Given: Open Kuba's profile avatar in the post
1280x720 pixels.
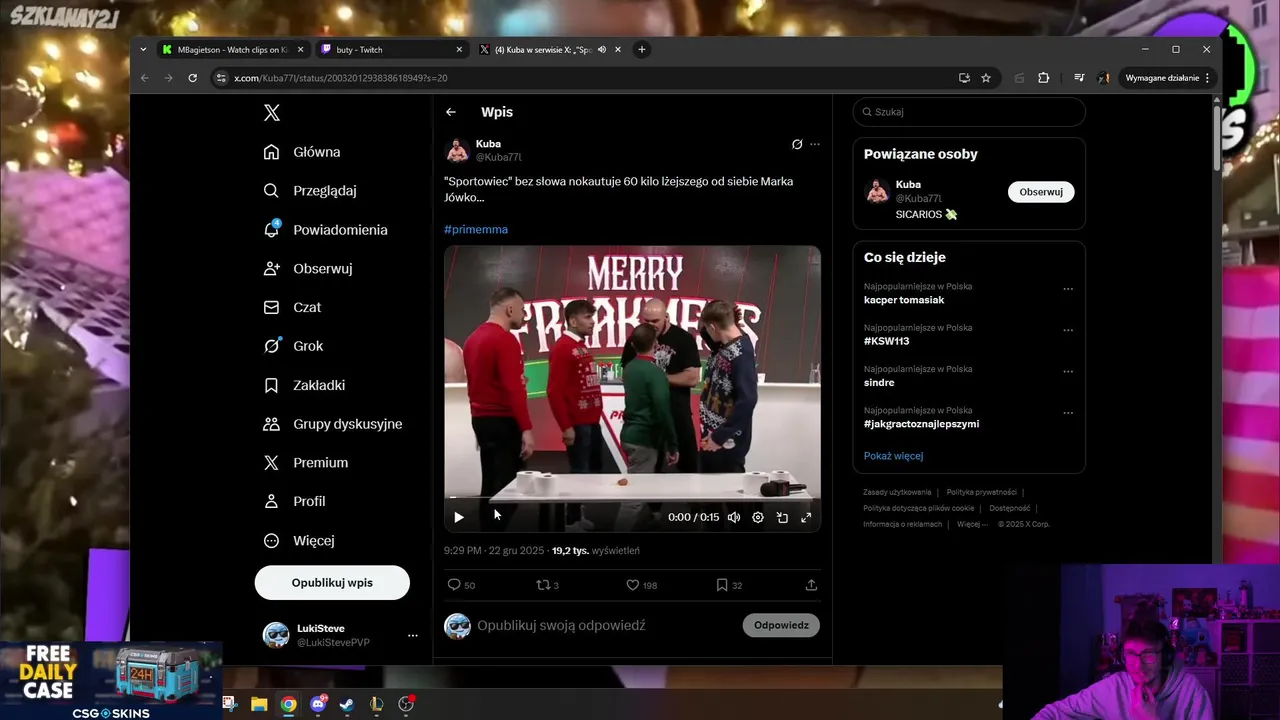Looking at the screenshot, I should (x=457, y=151).
